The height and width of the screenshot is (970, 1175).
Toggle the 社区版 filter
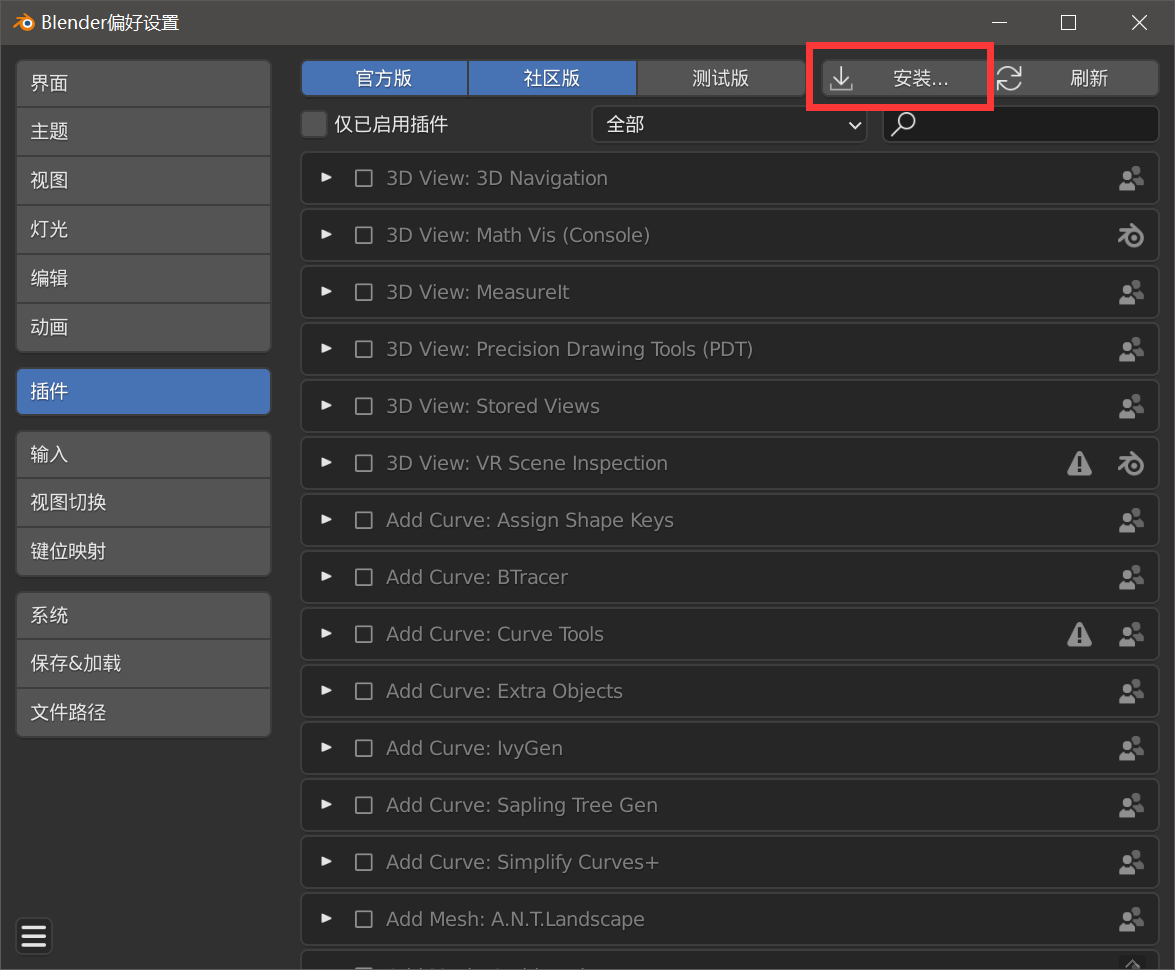pyautogui.click(x=552, y=78)
